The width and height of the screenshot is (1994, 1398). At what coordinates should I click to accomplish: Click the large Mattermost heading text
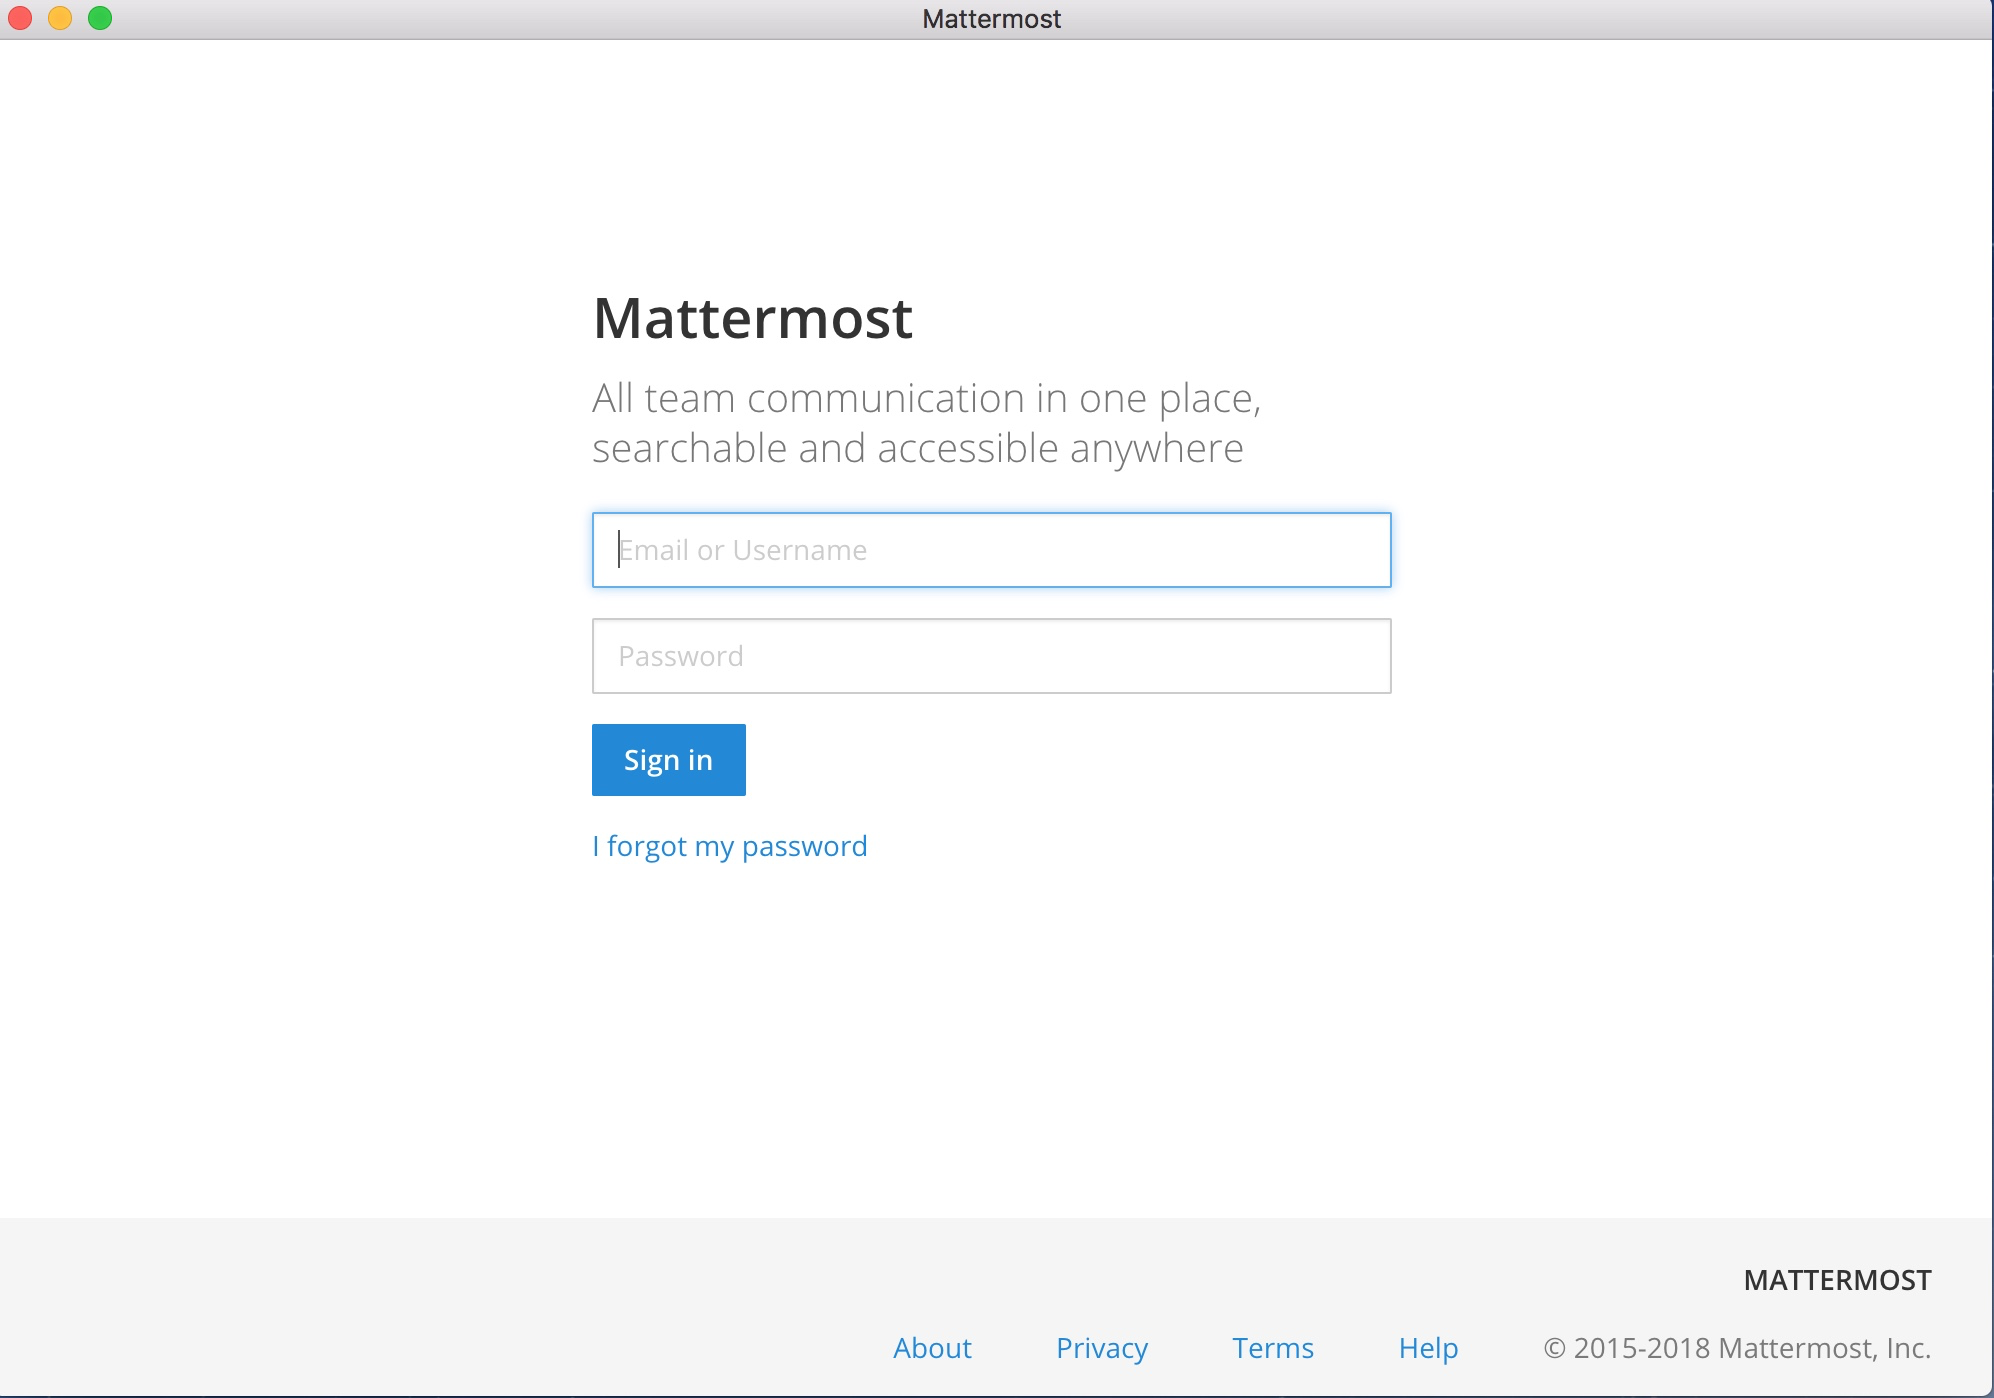pyautogui.click(x=752, y=318)
